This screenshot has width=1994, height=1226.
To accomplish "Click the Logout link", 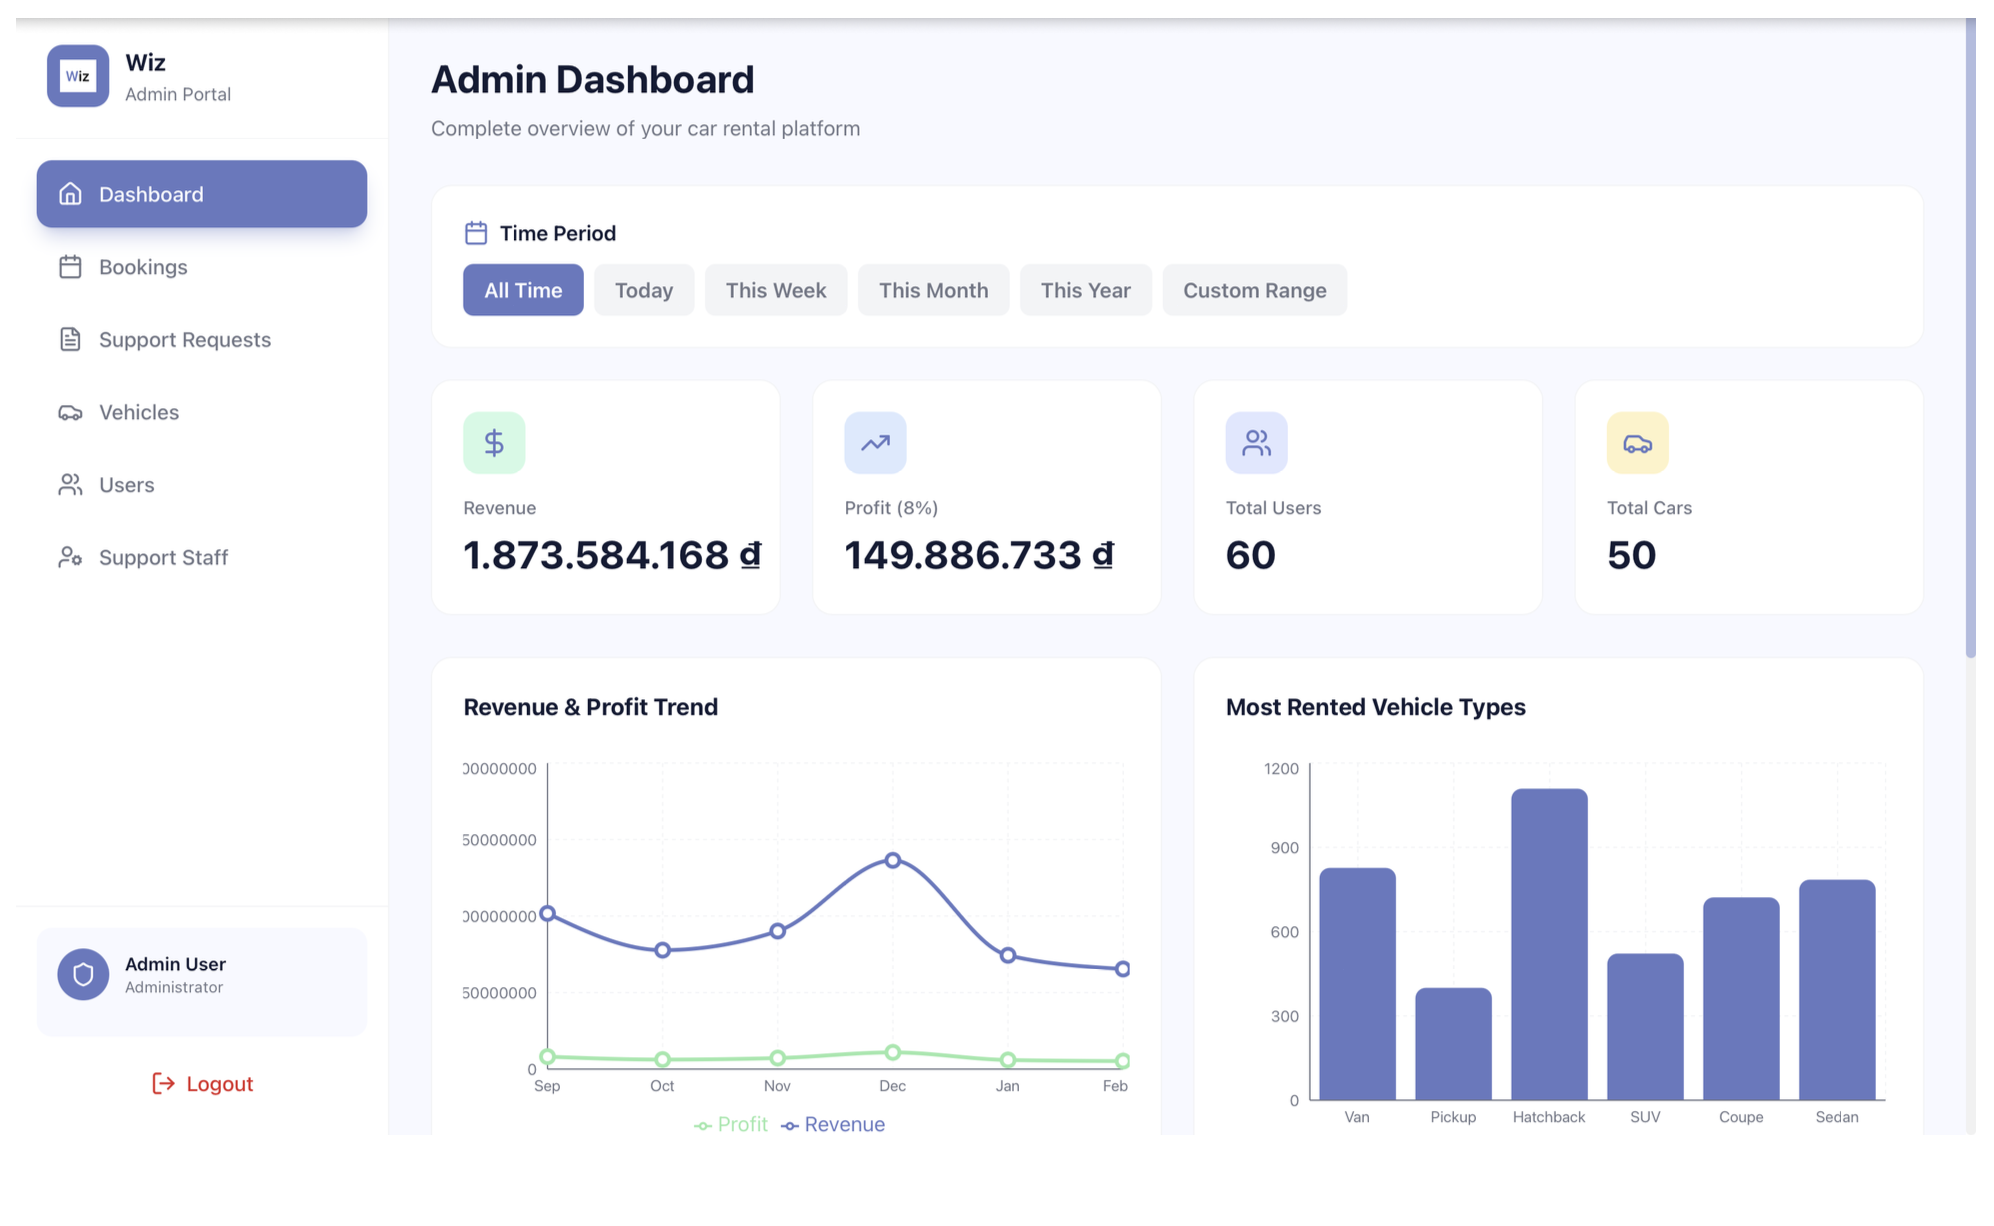I will click(202, 1083).
